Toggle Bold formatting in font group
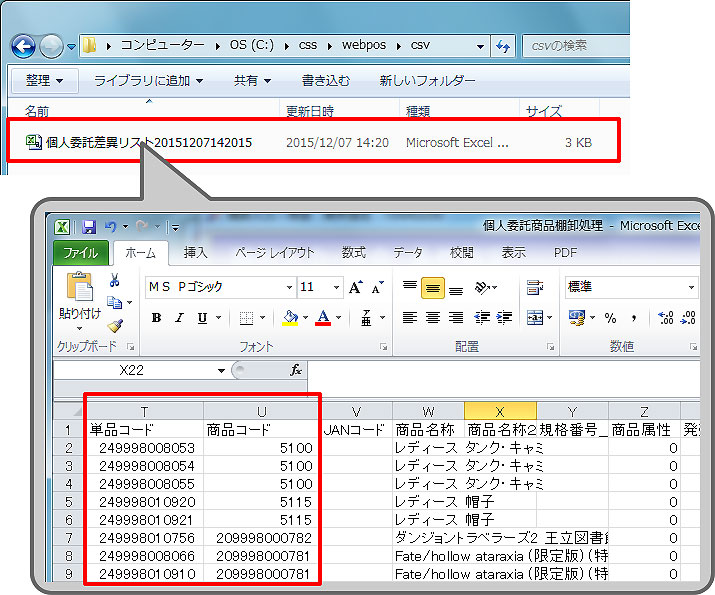 [156, 318]
